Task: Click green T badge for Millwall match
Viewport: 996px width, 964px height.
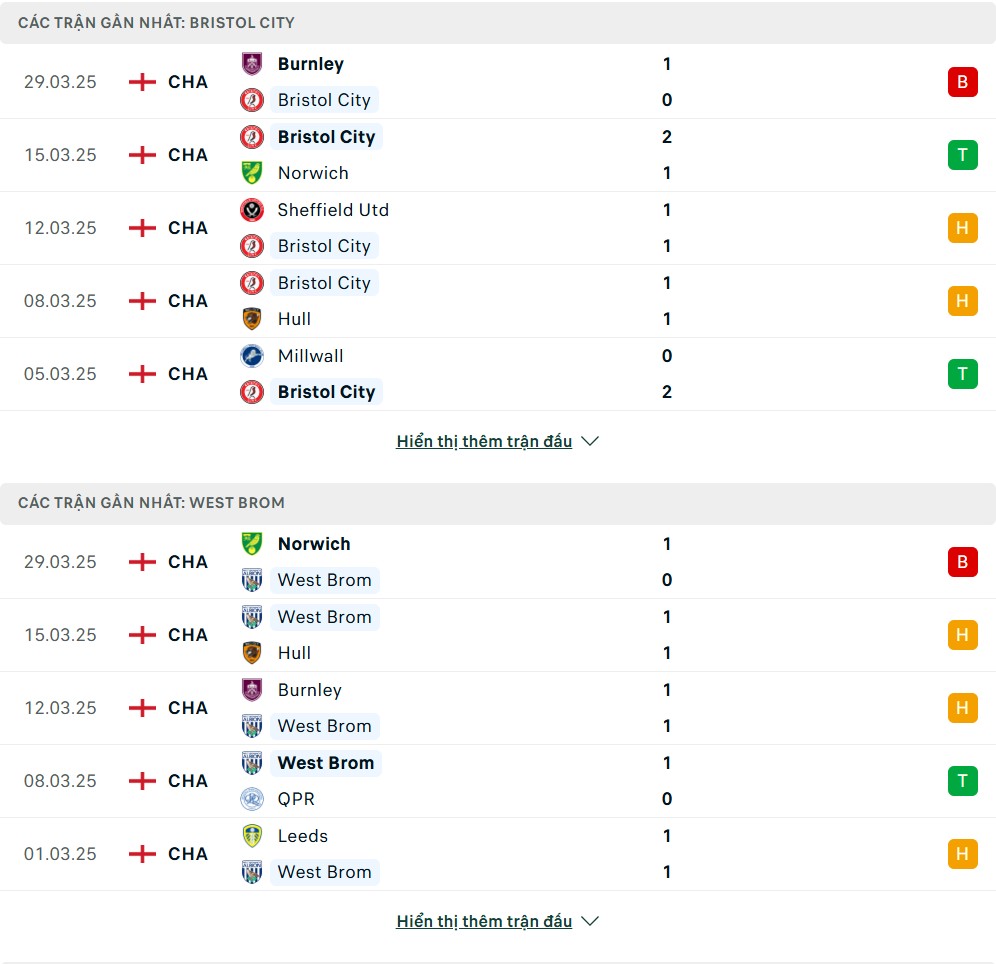Action: (962, 374)
